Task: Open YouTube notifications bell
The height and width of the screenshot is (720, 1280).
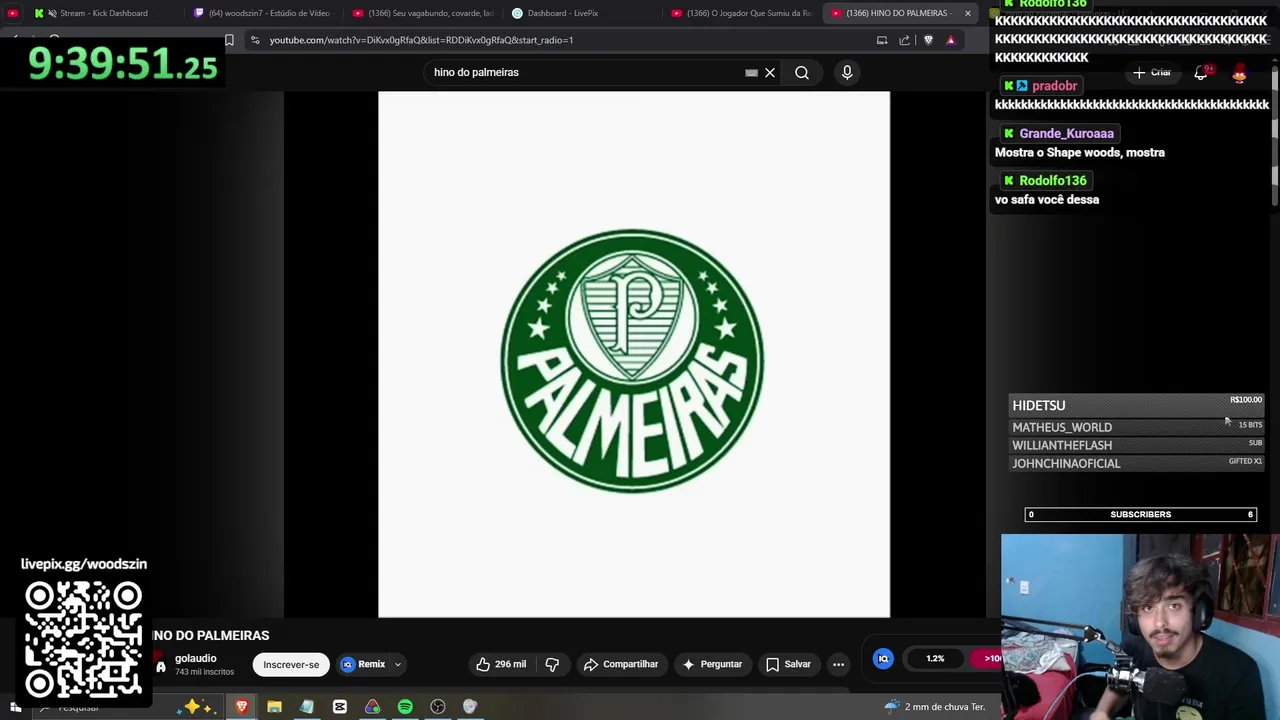Action: (x=1201, y=73)
